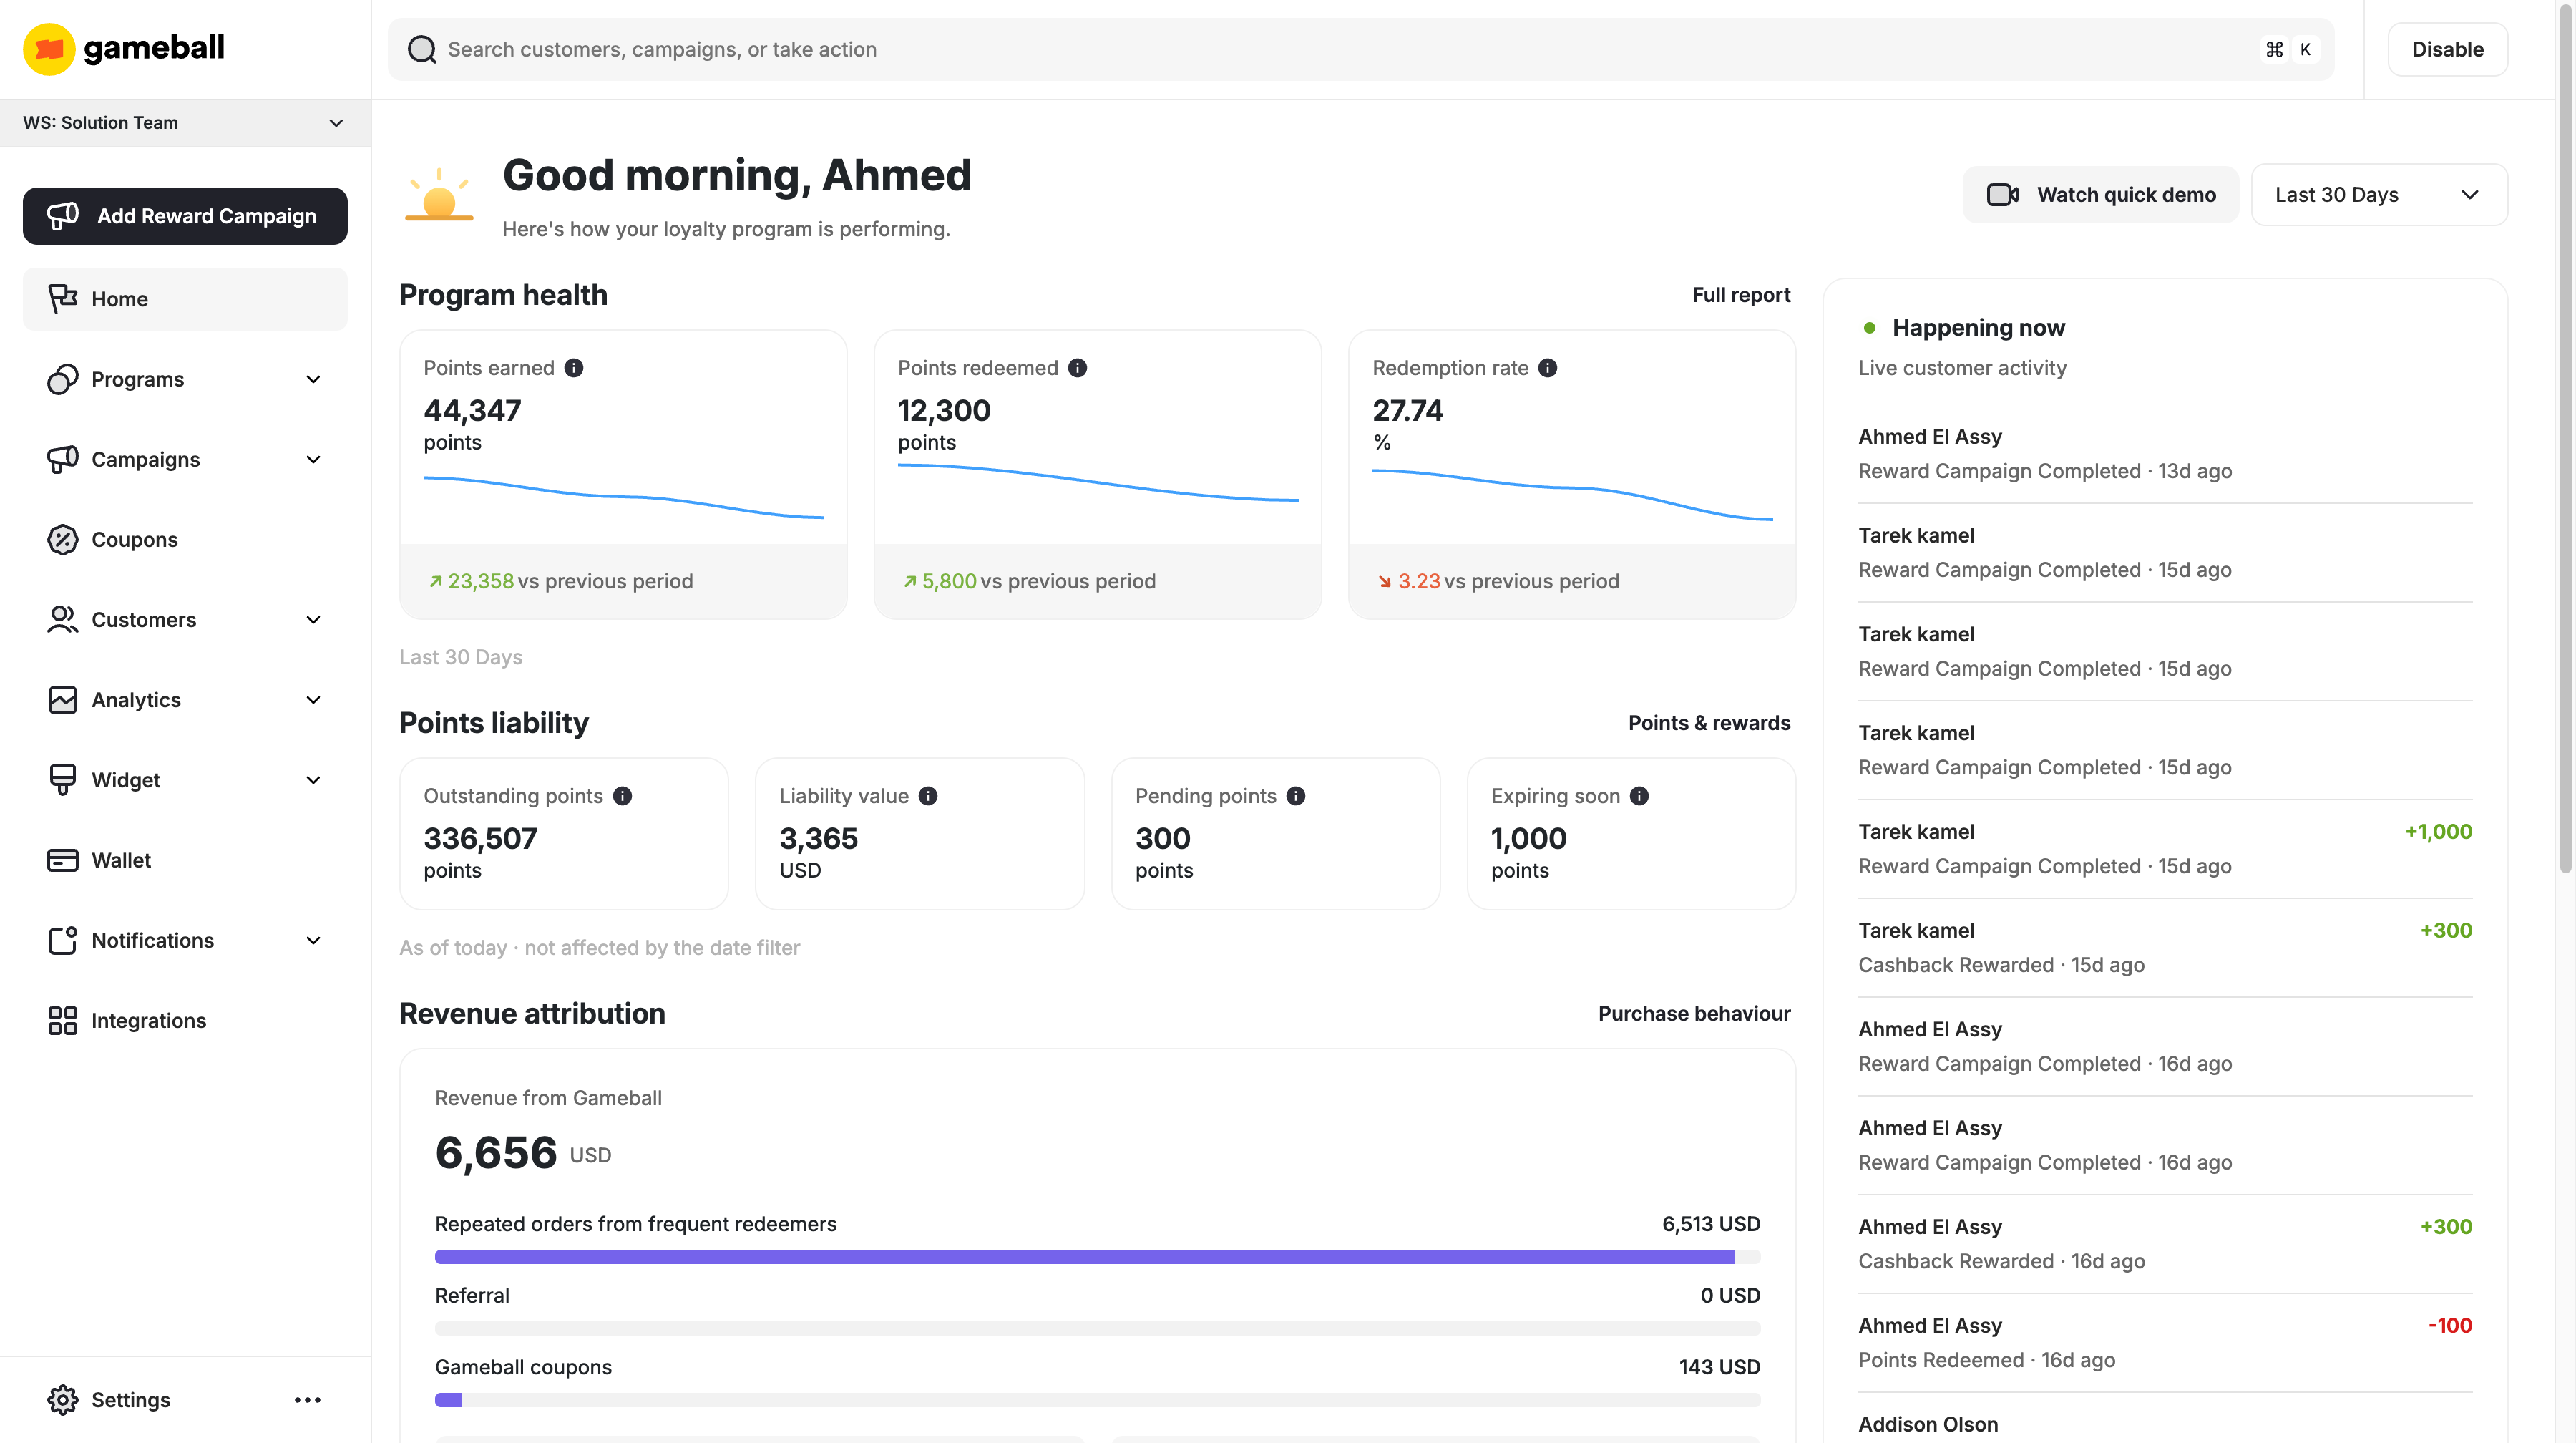The height and width of the screenshot is (1443, 2576).
Task: Click the gameball logo icon
Action: [x=49, y=49]
